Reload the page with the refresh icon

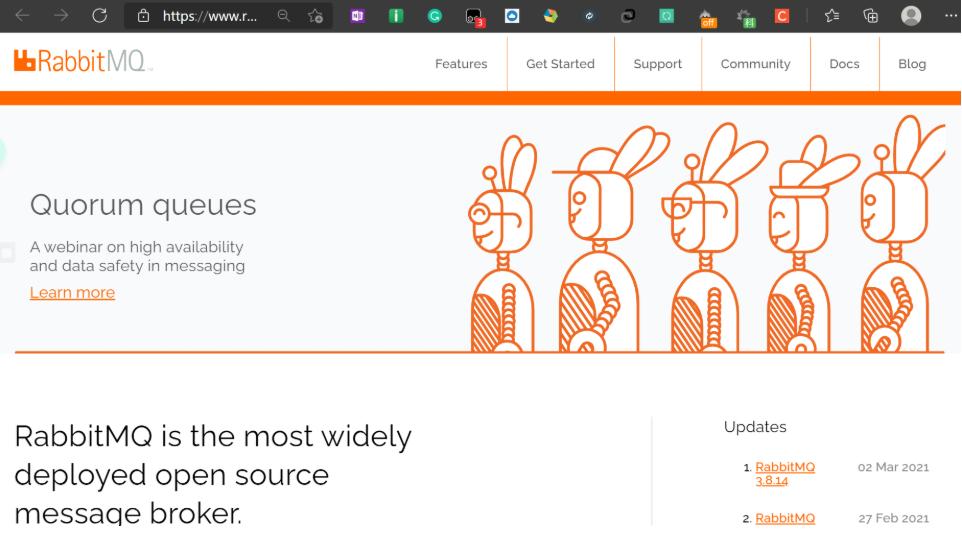(99, 15)
